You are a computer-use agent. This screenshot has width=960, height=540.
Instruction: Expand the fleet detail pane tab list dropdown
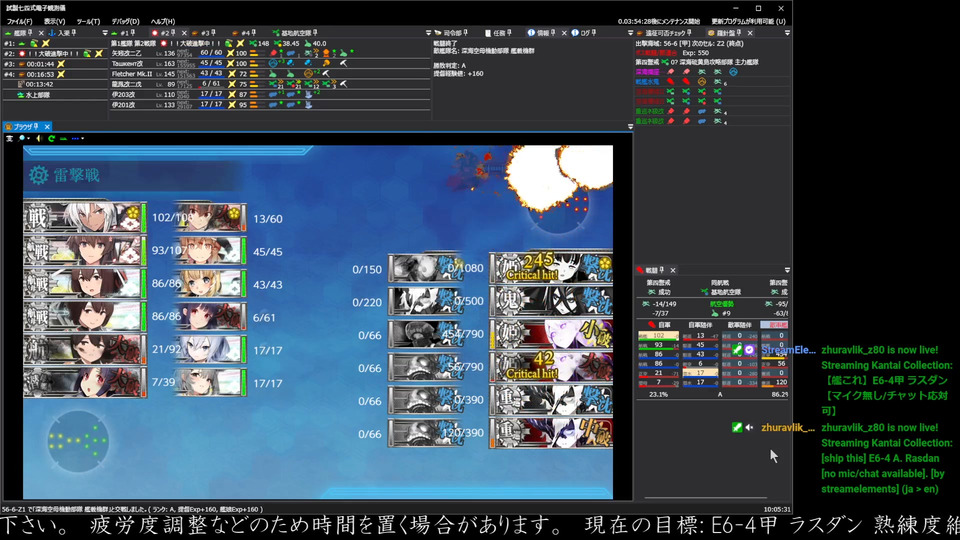pos(428,33)
